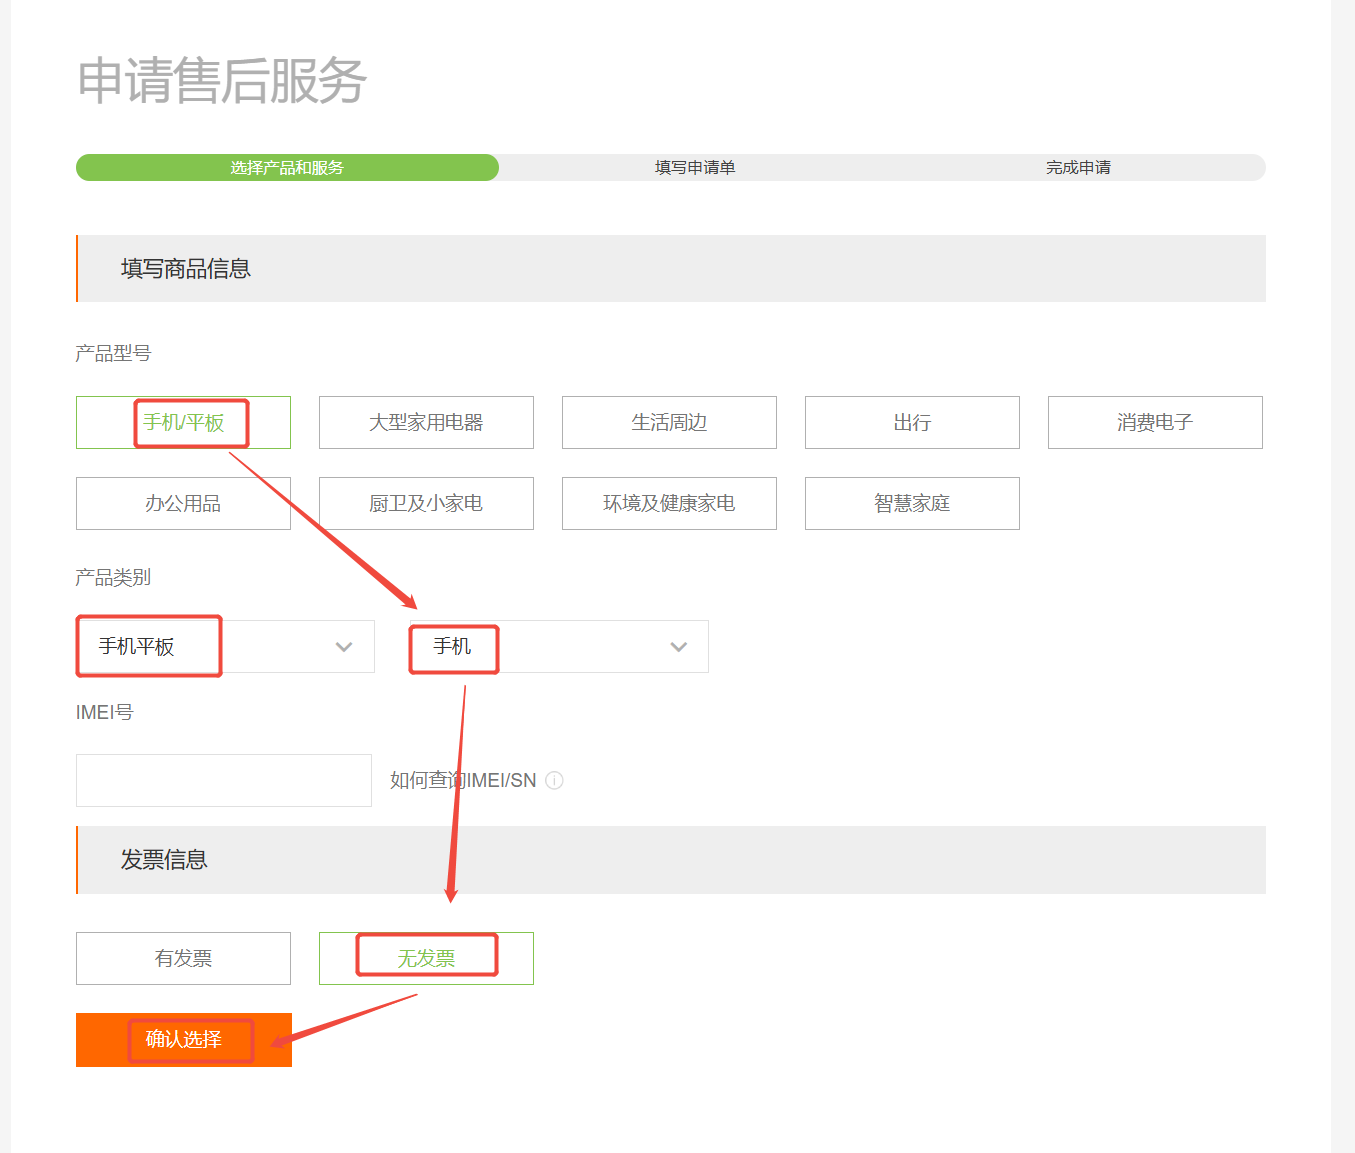Expand the 手机 subcategory dropdown

tap(560, 647)
